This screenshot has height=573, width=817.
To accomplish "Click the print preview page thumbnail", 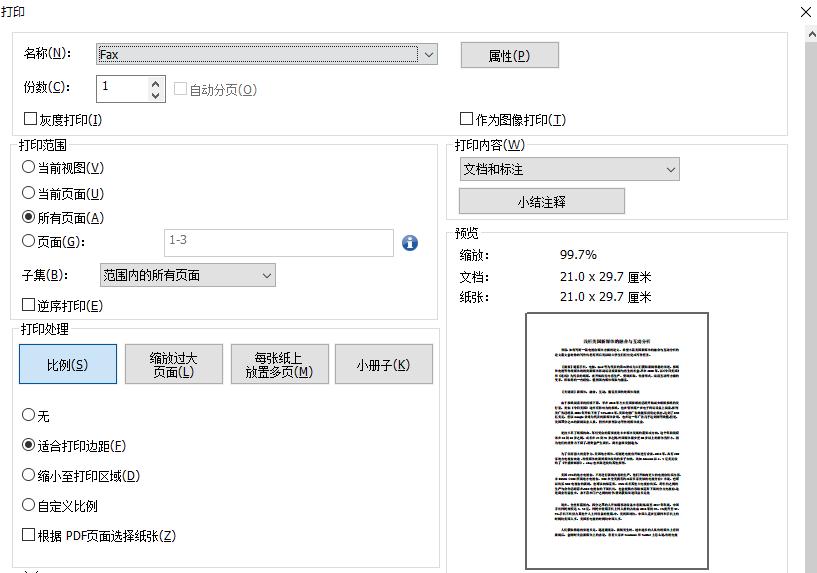I will pyautogui.click(x=617, y=441).
